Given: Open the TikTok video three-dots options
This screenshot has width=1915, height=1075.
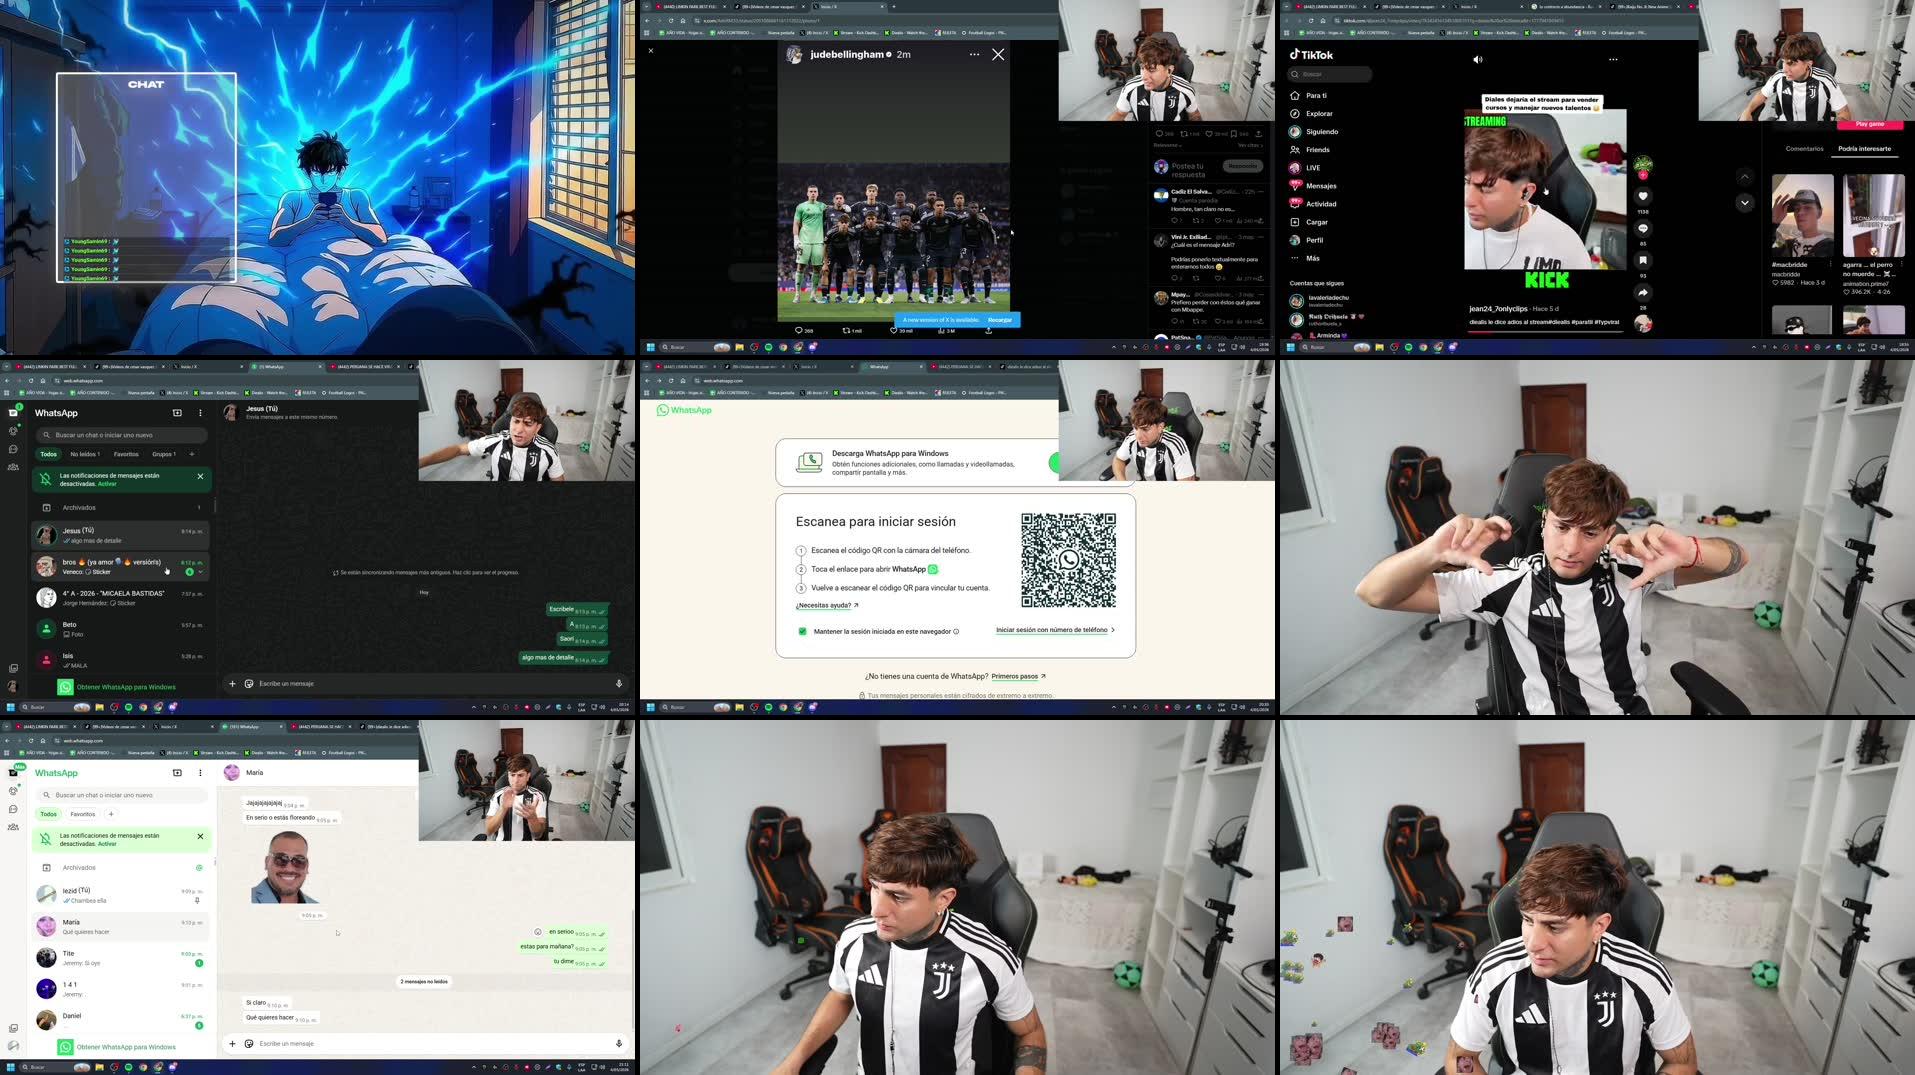Looking at the screenshot, I should point(1613,59).
